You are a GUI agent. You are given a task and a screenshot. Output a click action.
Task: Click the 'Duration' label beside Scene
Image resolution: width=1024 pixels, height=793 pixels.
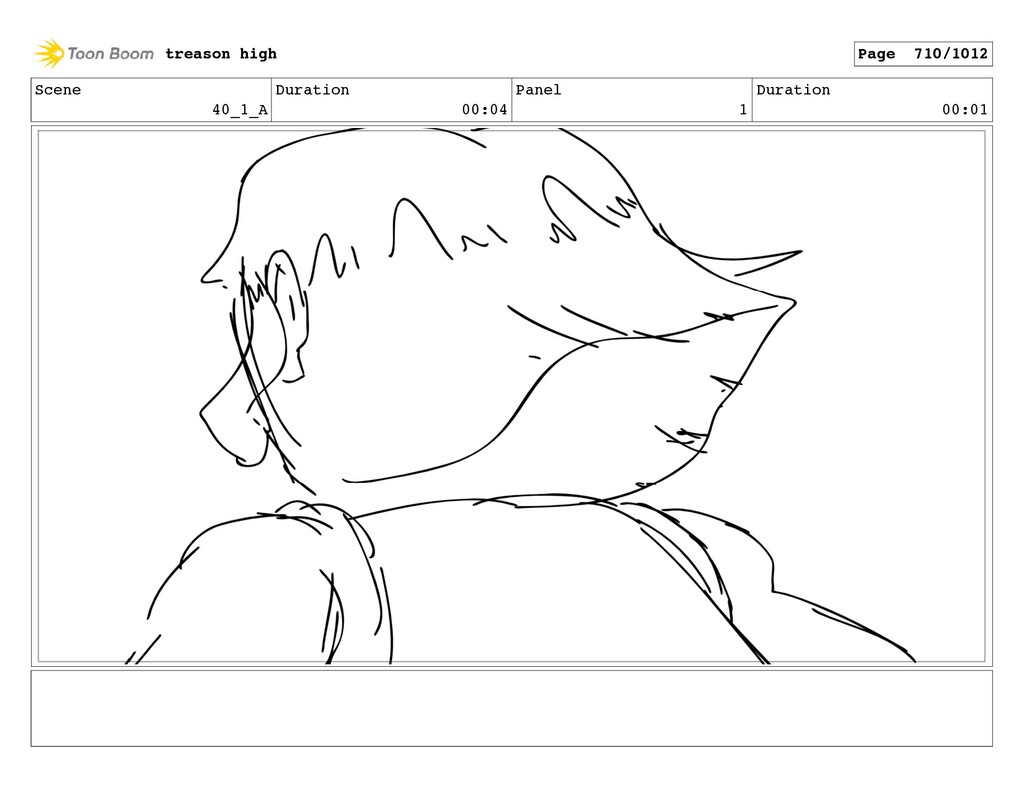pyautogui.click(x=312, y=90)
